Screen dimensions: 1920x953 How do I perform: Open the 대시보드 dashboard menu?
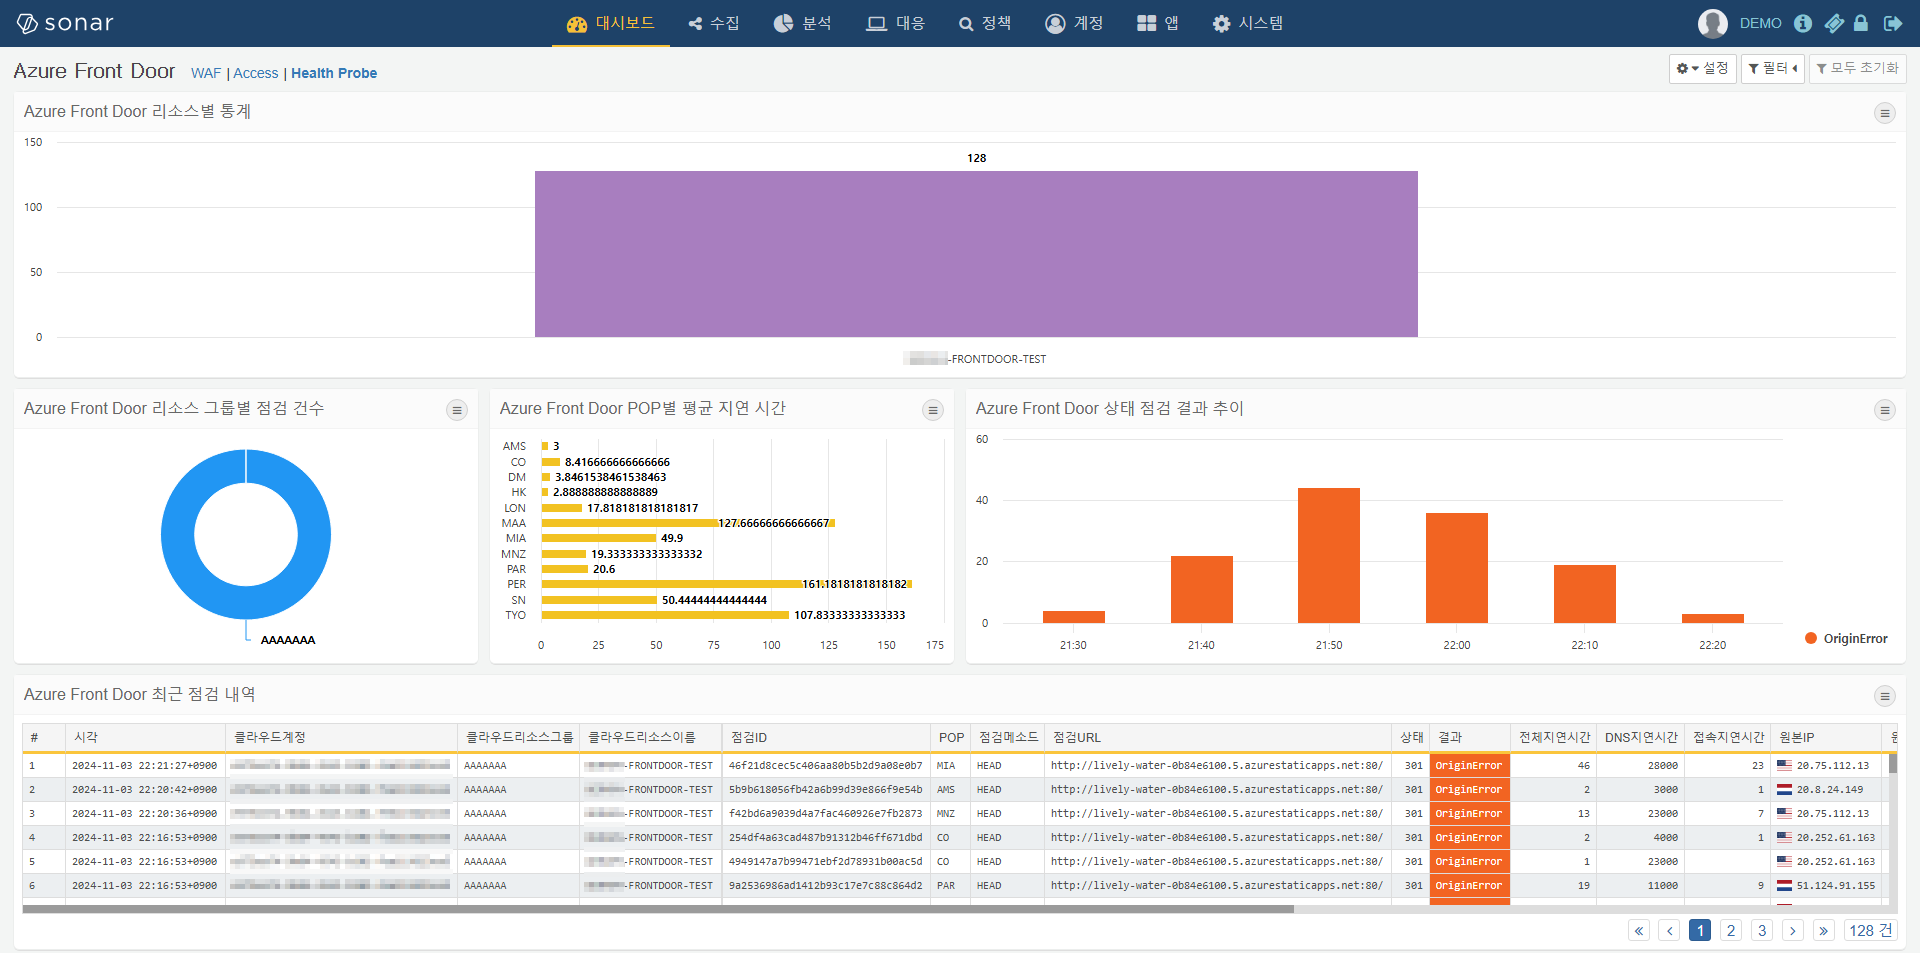point(610,23)
